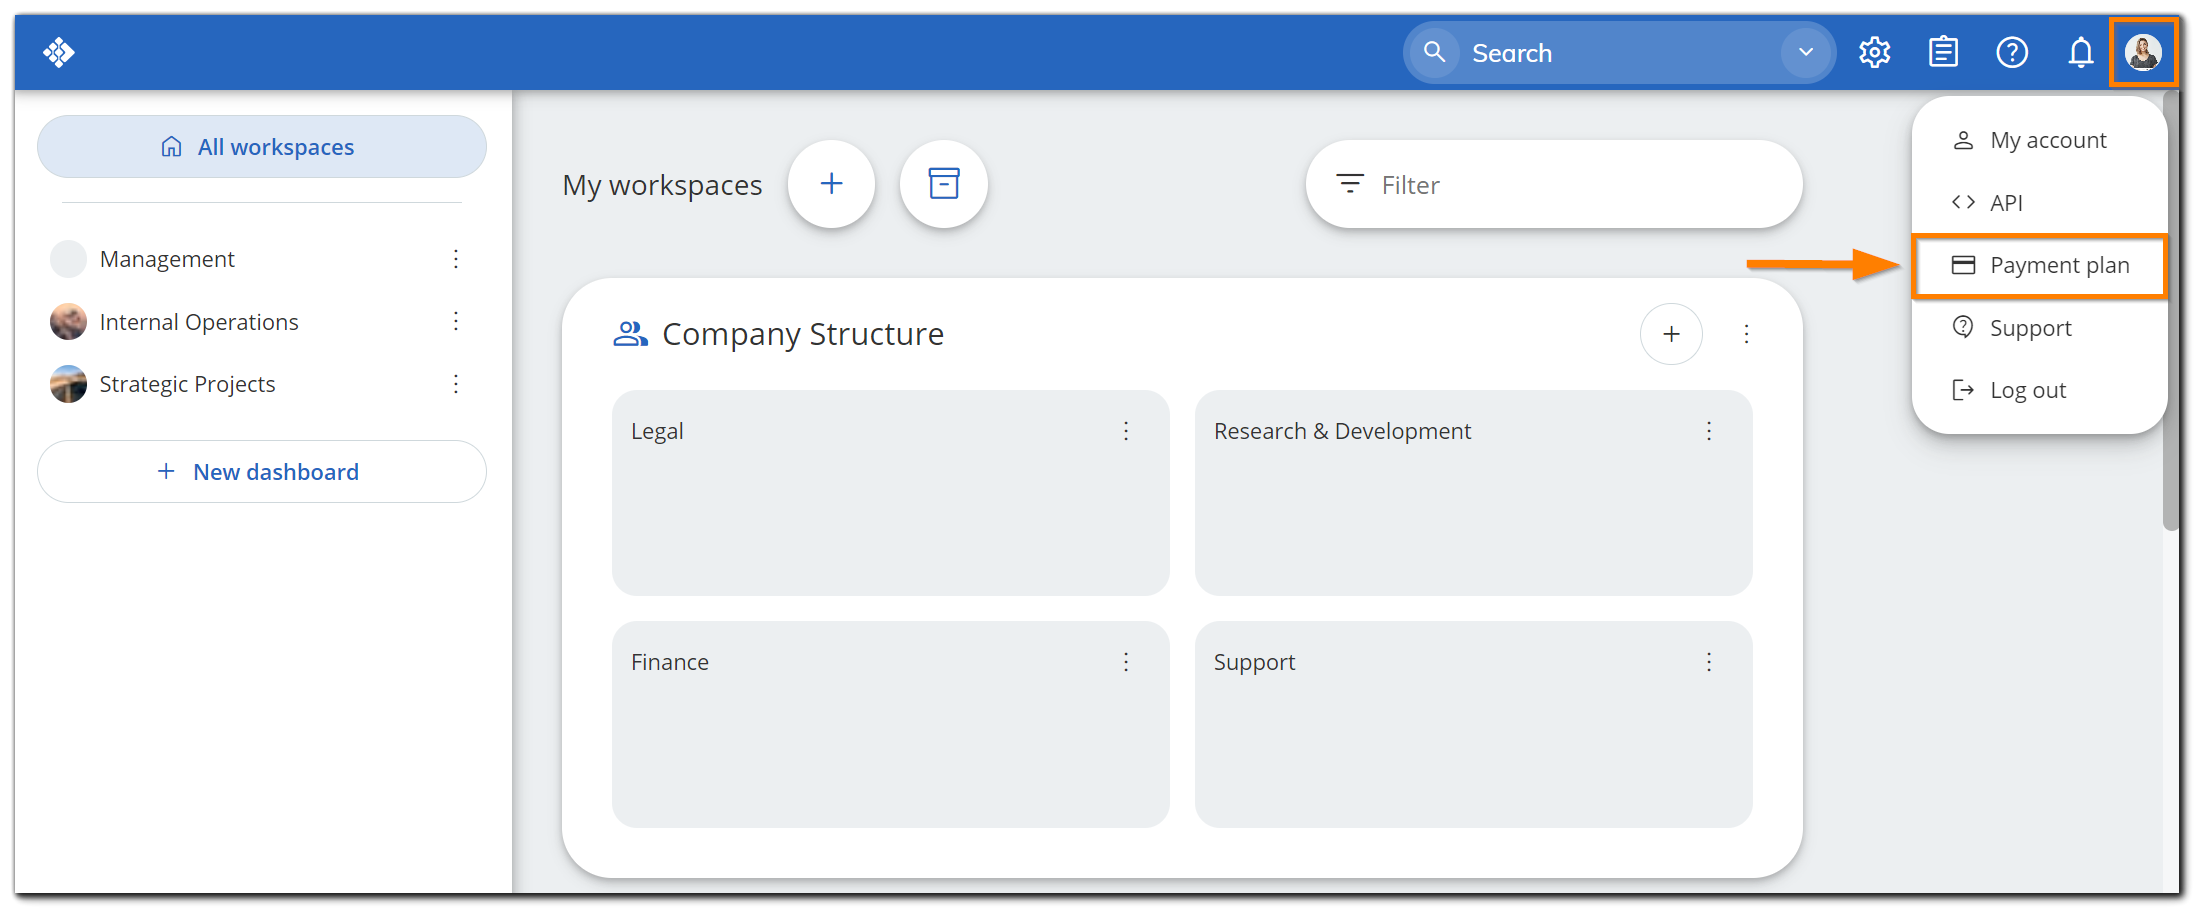Viewport: 2206px width, 920px height.
Task: Click the help question mark icon
Action: [2012, 52]
